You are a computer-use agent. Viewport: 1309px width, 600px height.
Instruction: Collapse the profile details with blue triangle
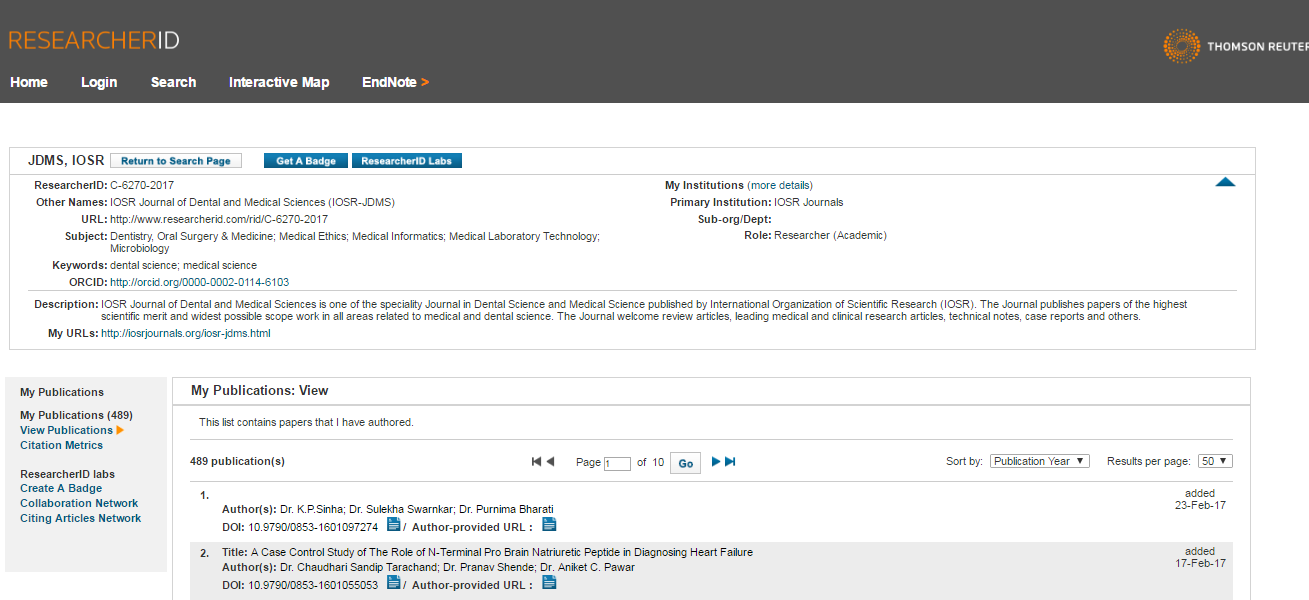coord(1225,182)
